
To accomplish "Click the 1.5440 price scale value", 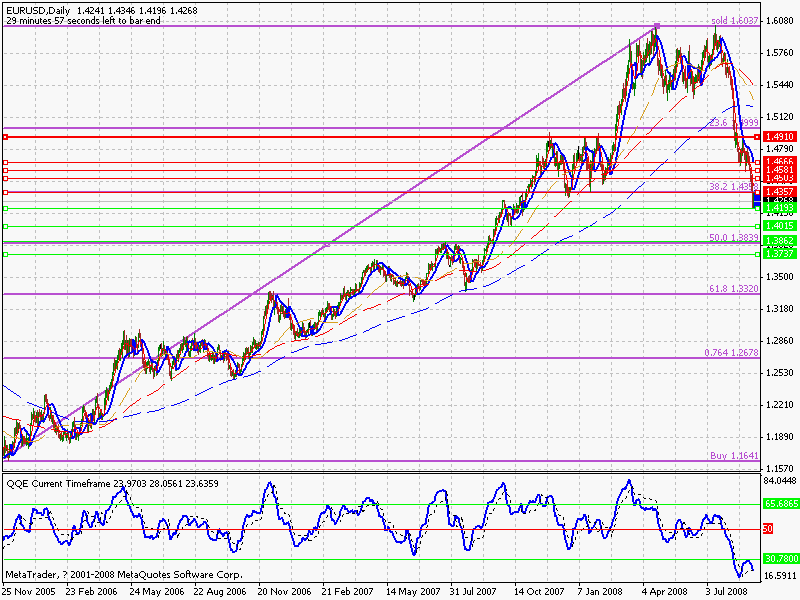I will pyautogui.click(x=780, y=85).
